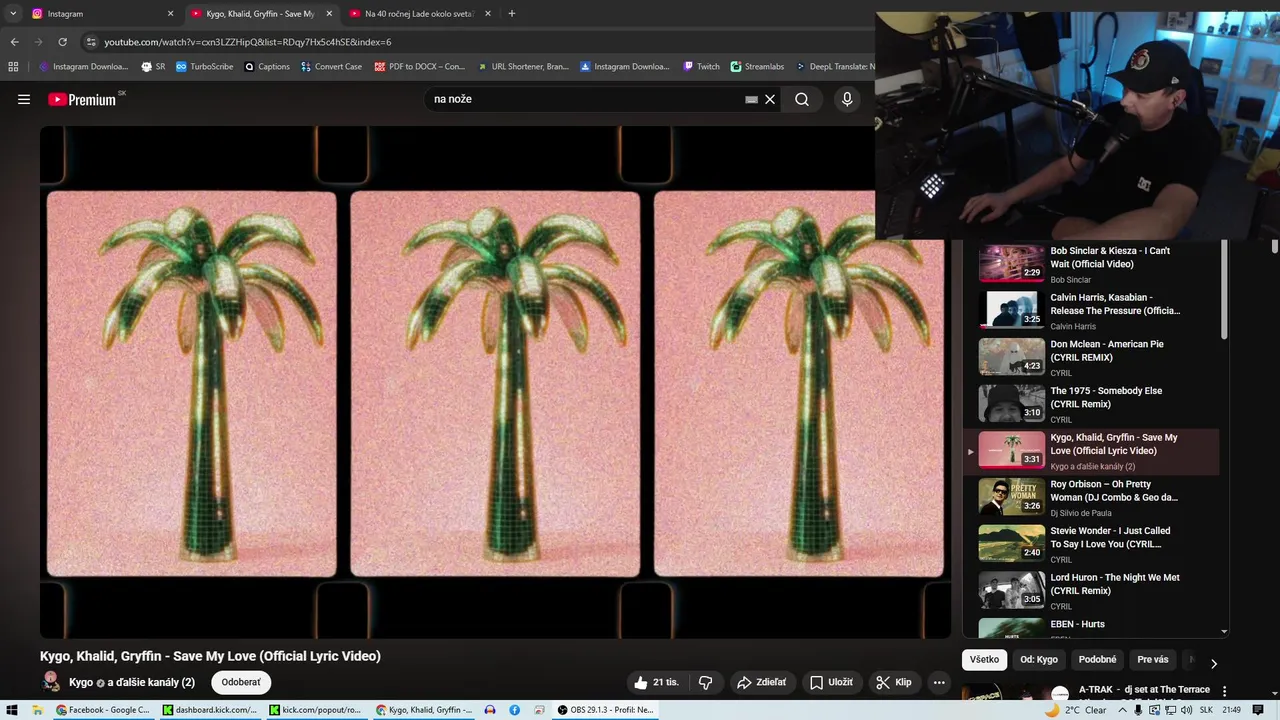Close the Instagram browser tab
The image size is (1280, 720).
pyautogui.click(x=170, y=14)
